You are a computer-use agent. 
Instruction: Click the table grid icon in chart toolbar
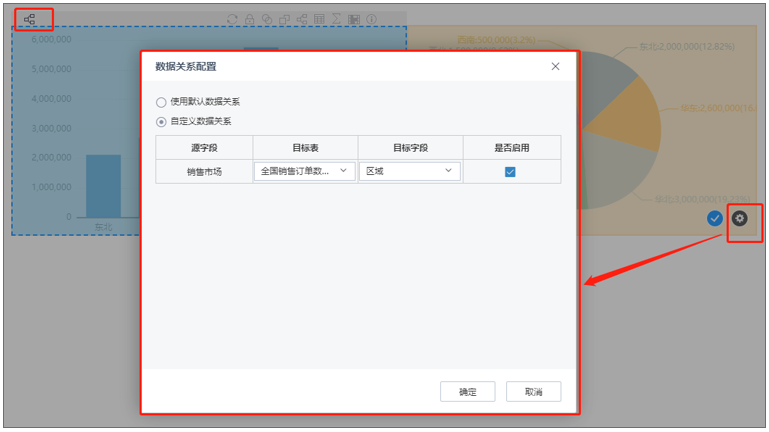(x=319, y=19)
